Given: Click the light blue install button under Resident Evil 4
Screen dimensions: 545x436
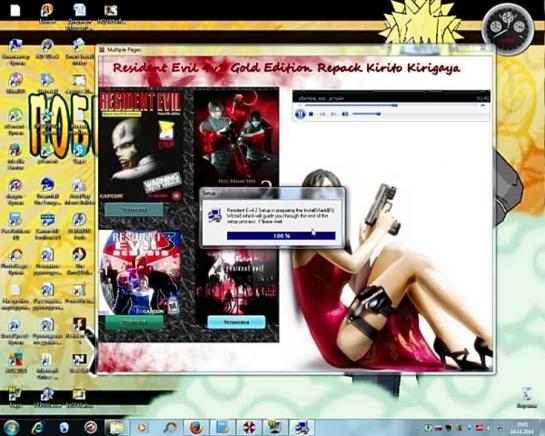Looking at the screenshot, I should [236, 322].
